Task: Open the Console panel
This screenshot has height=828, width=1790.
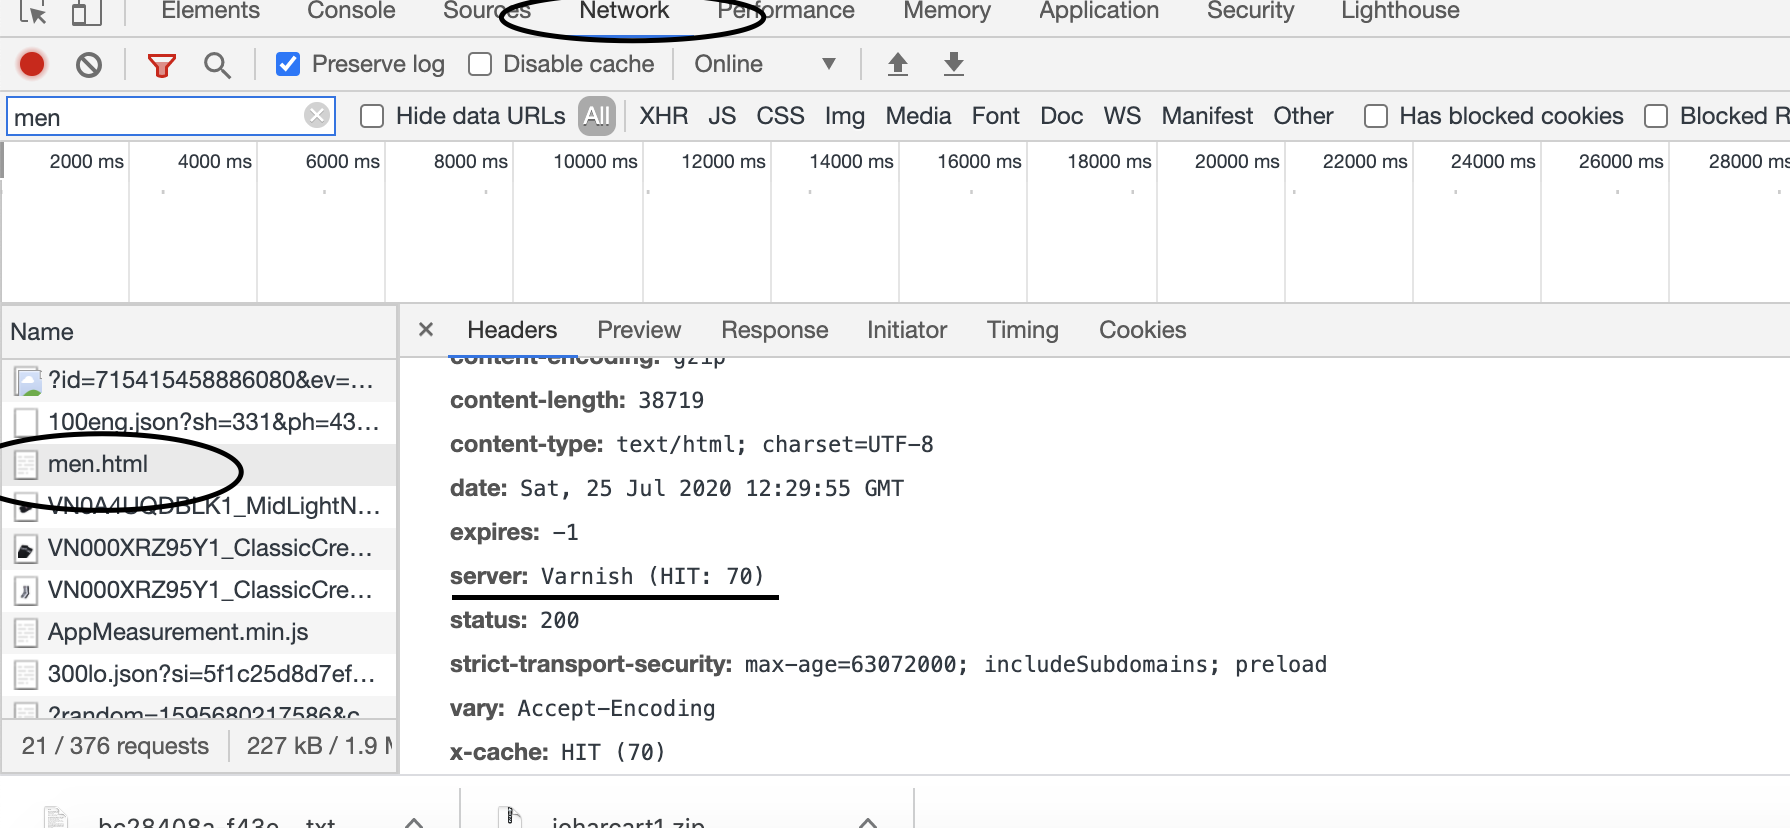Action: pos(351,11)
